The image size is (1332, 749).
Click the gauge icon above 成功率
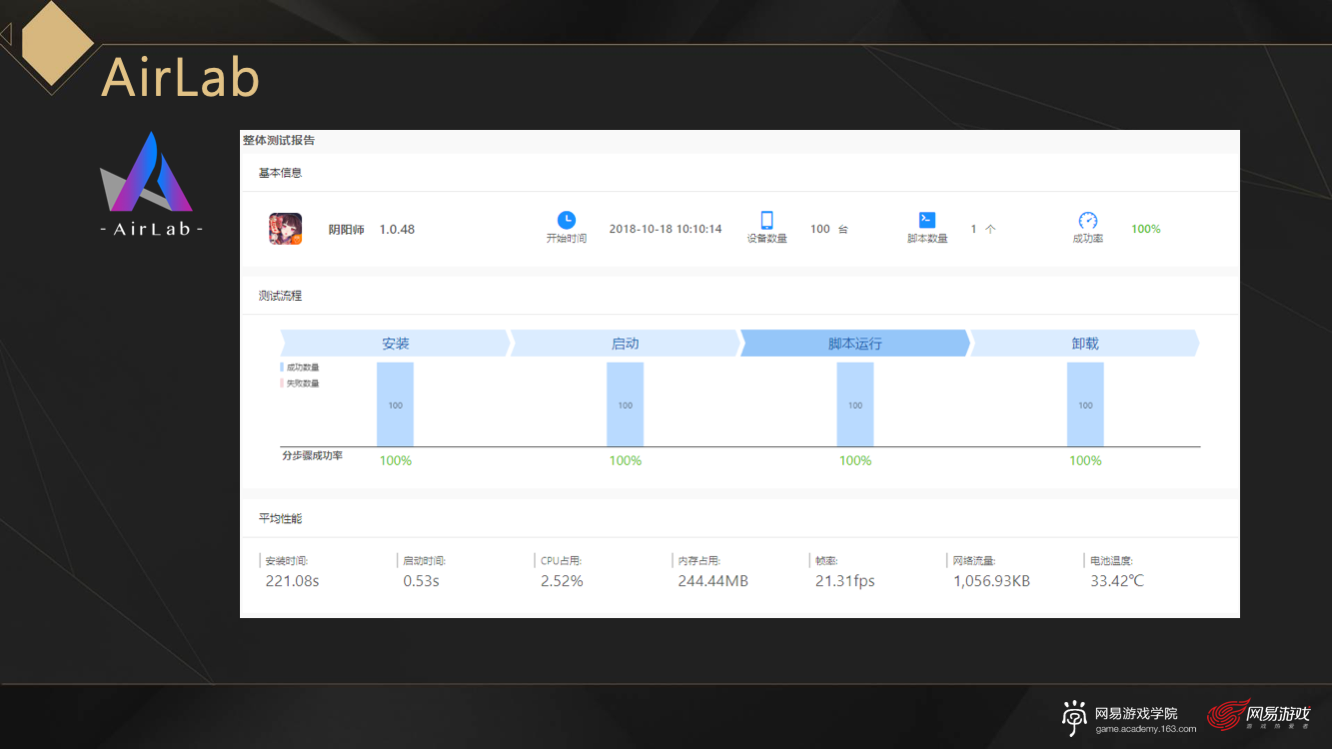[x=1088, y=220]
